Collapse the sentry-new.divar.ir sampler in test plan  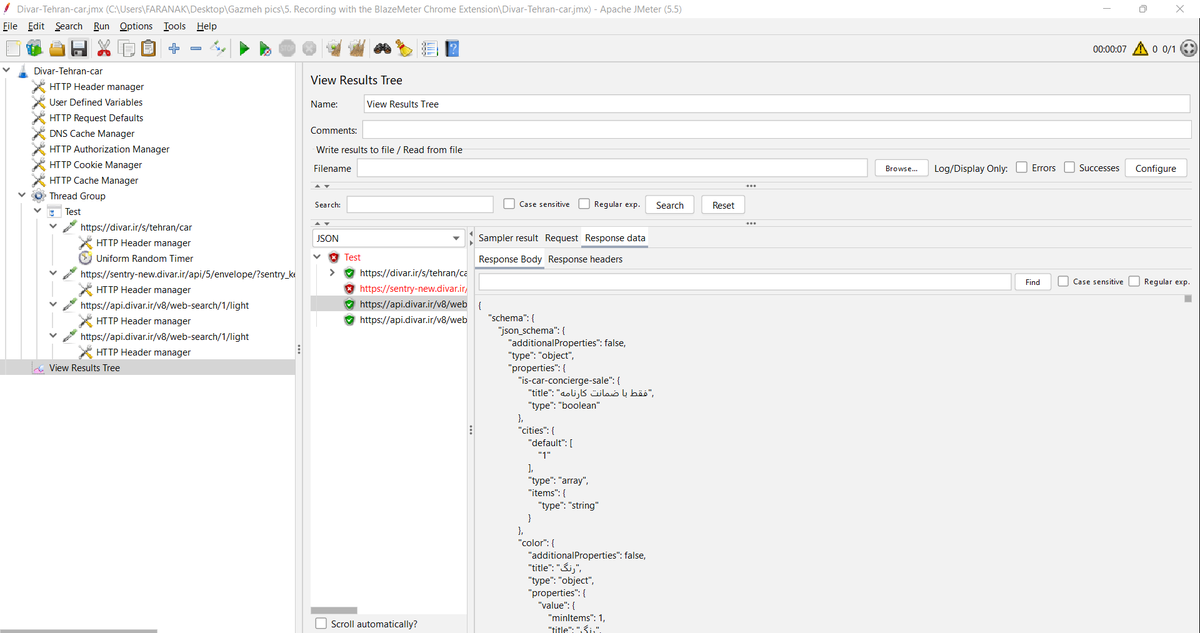53,274
